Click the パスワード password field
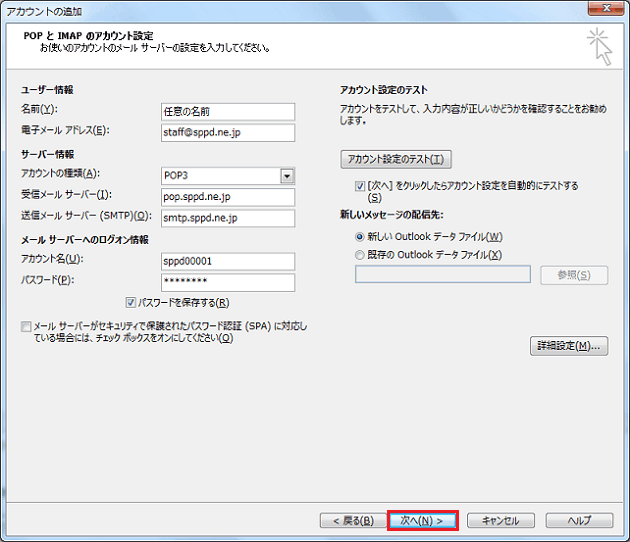 point(227,282)
